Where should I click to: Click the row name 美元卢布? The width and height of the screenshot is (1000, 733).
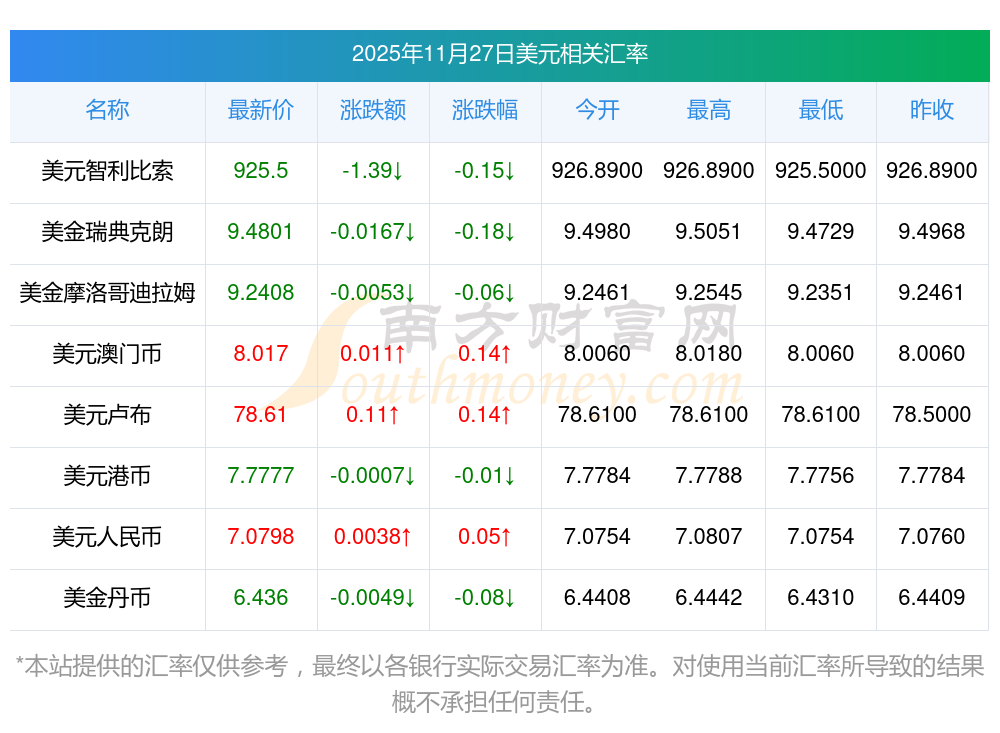107,415
